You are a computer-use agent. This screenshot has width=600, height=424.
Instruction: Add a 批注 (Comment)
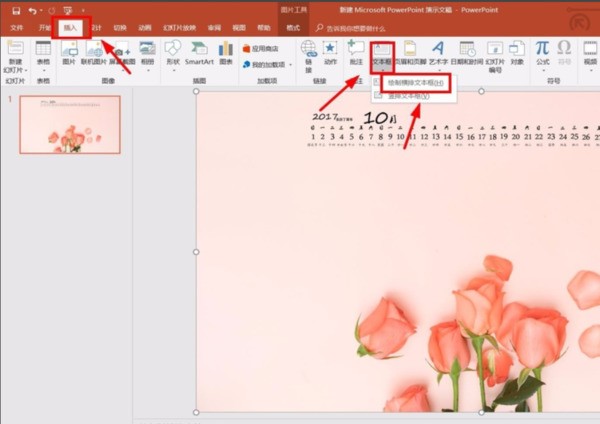coord(356,53)
